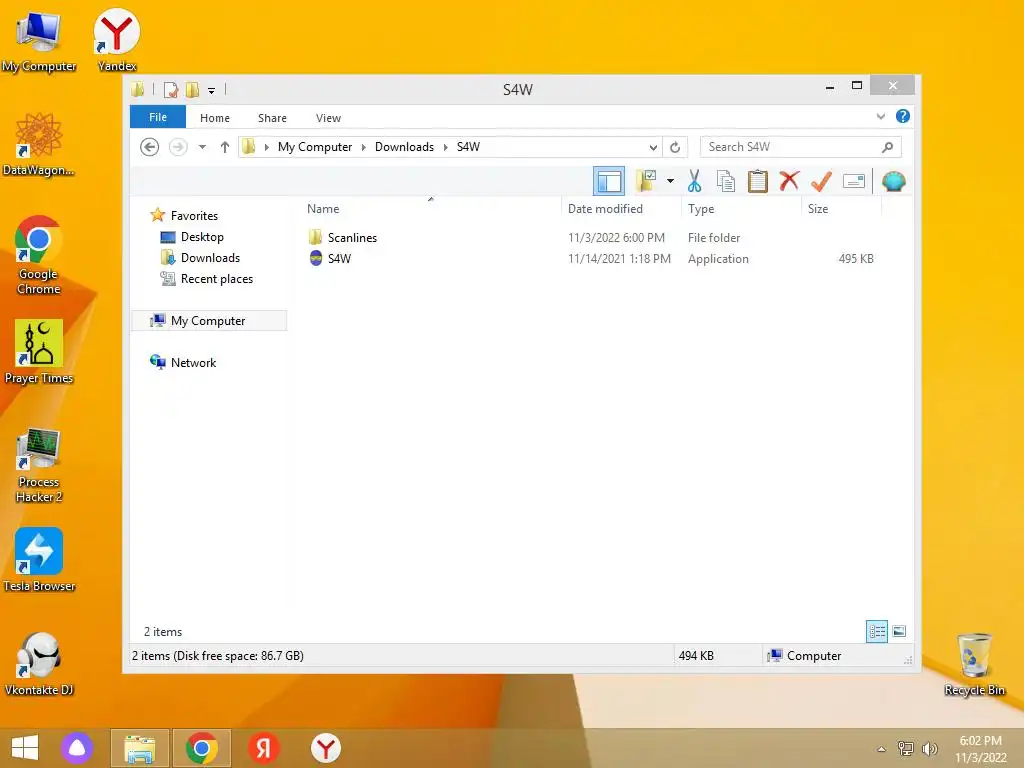1024x768 pixels.
Task: Open the folder options dropdown arrow
Action: (x=670, y=181)
